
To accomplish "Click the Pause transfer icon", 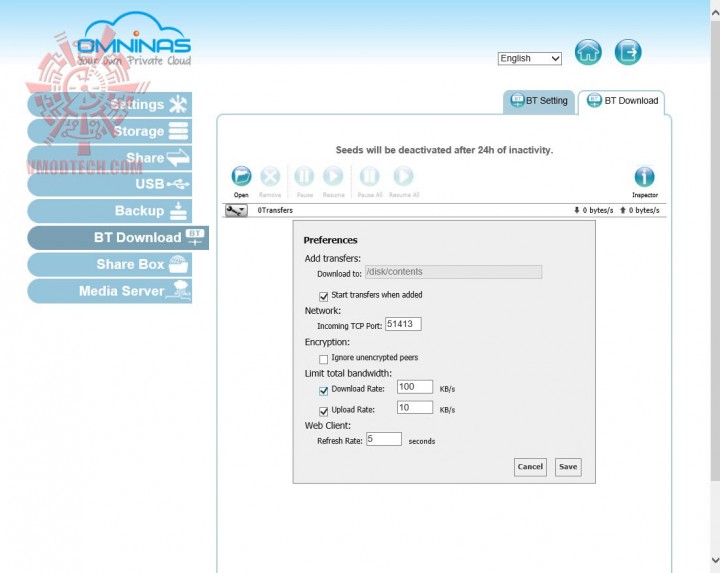I will coord(304,177).
